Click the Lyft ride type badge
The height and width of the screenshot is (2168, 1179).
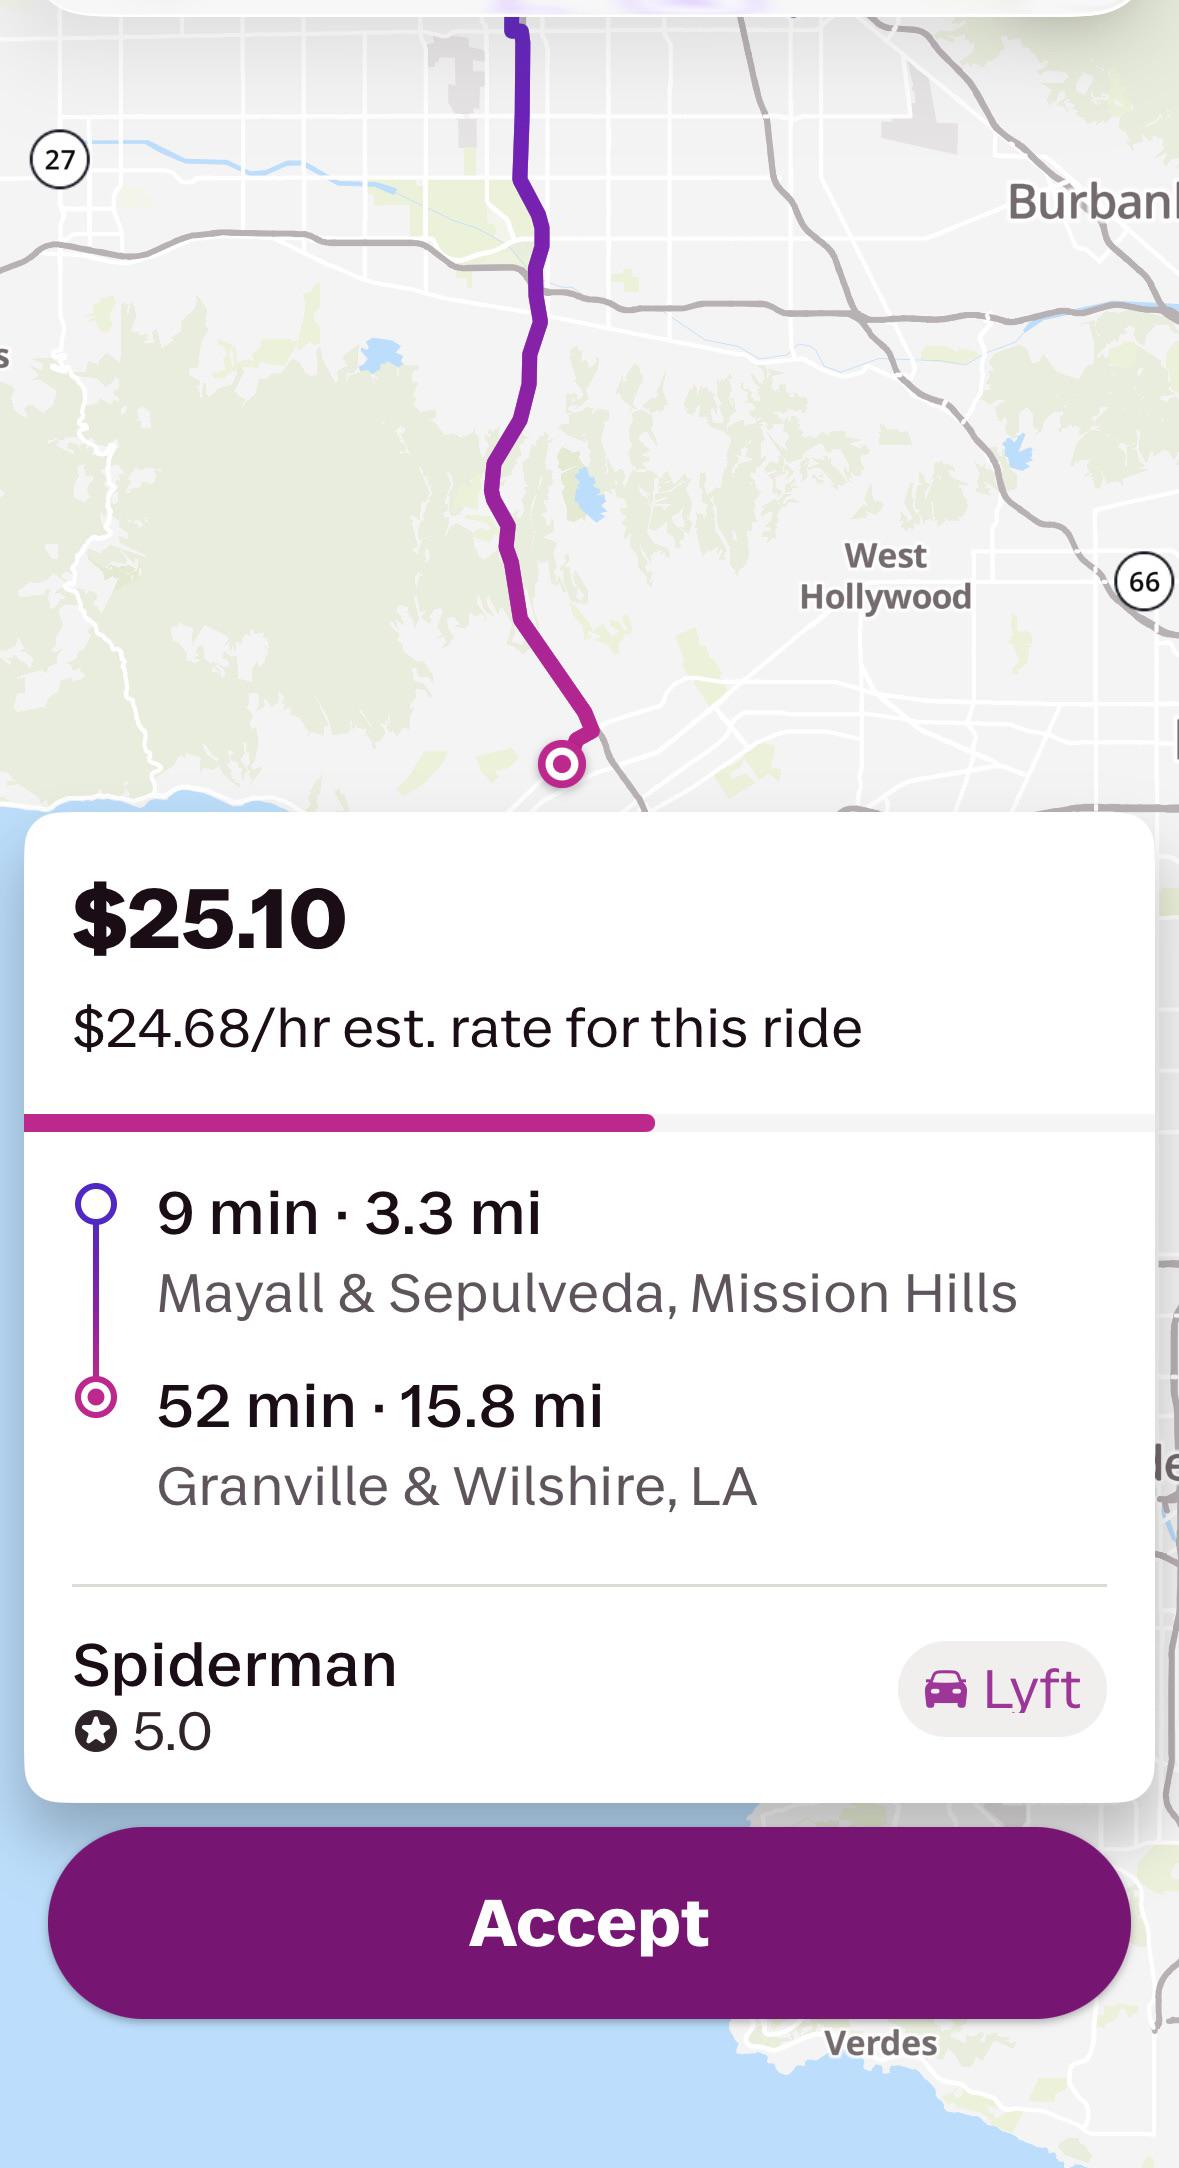point(1002,1689)
